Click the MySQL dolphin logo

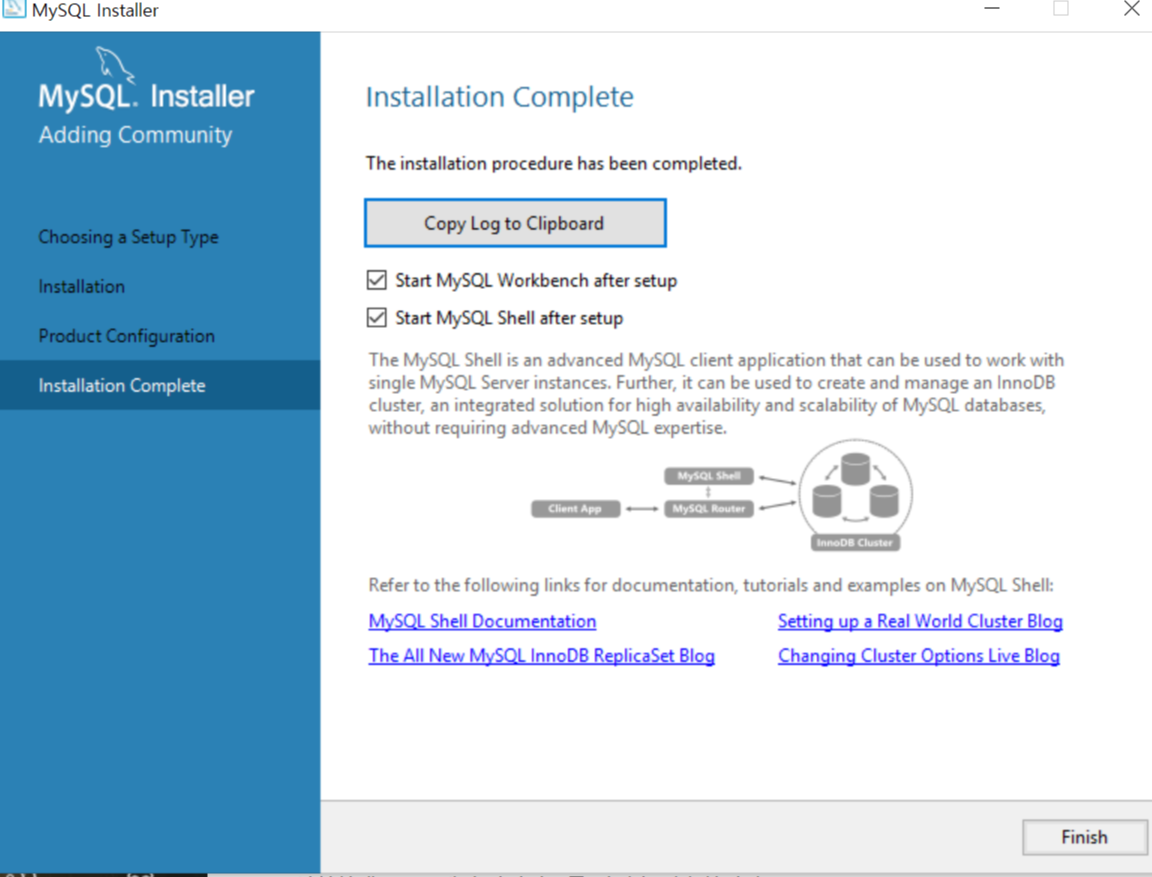tap(115, 65)
